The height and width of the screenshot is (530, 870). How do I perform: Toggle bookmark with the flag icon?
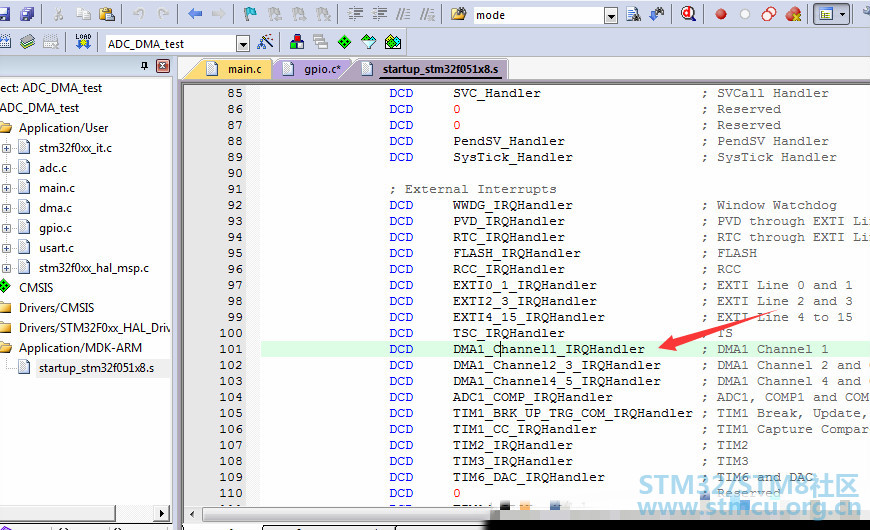coord(249,15)
